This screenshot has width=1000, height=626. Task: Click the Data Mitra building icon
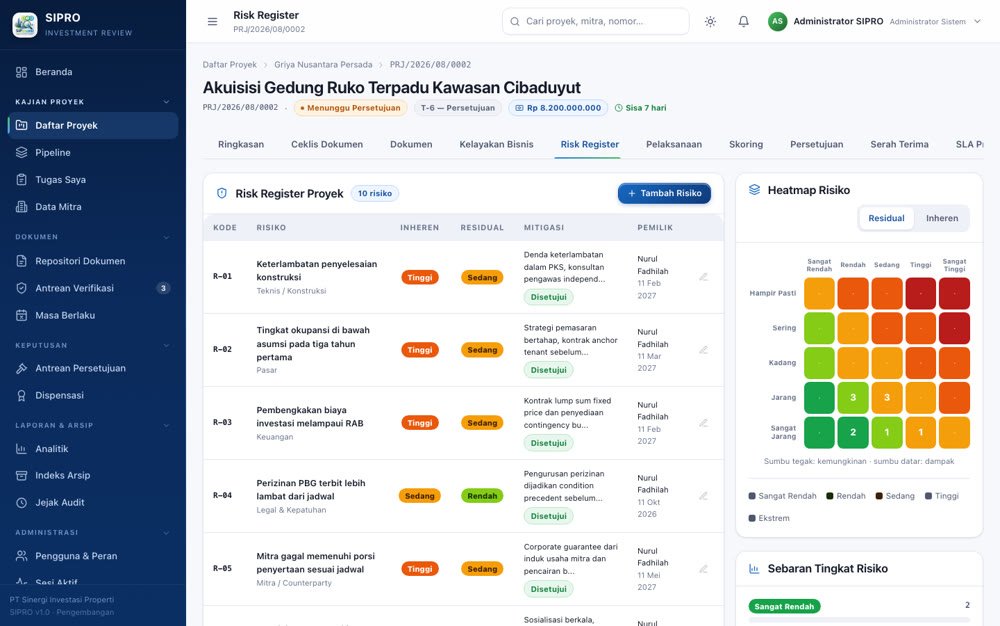pyautogui.click(x=22, y=207)
